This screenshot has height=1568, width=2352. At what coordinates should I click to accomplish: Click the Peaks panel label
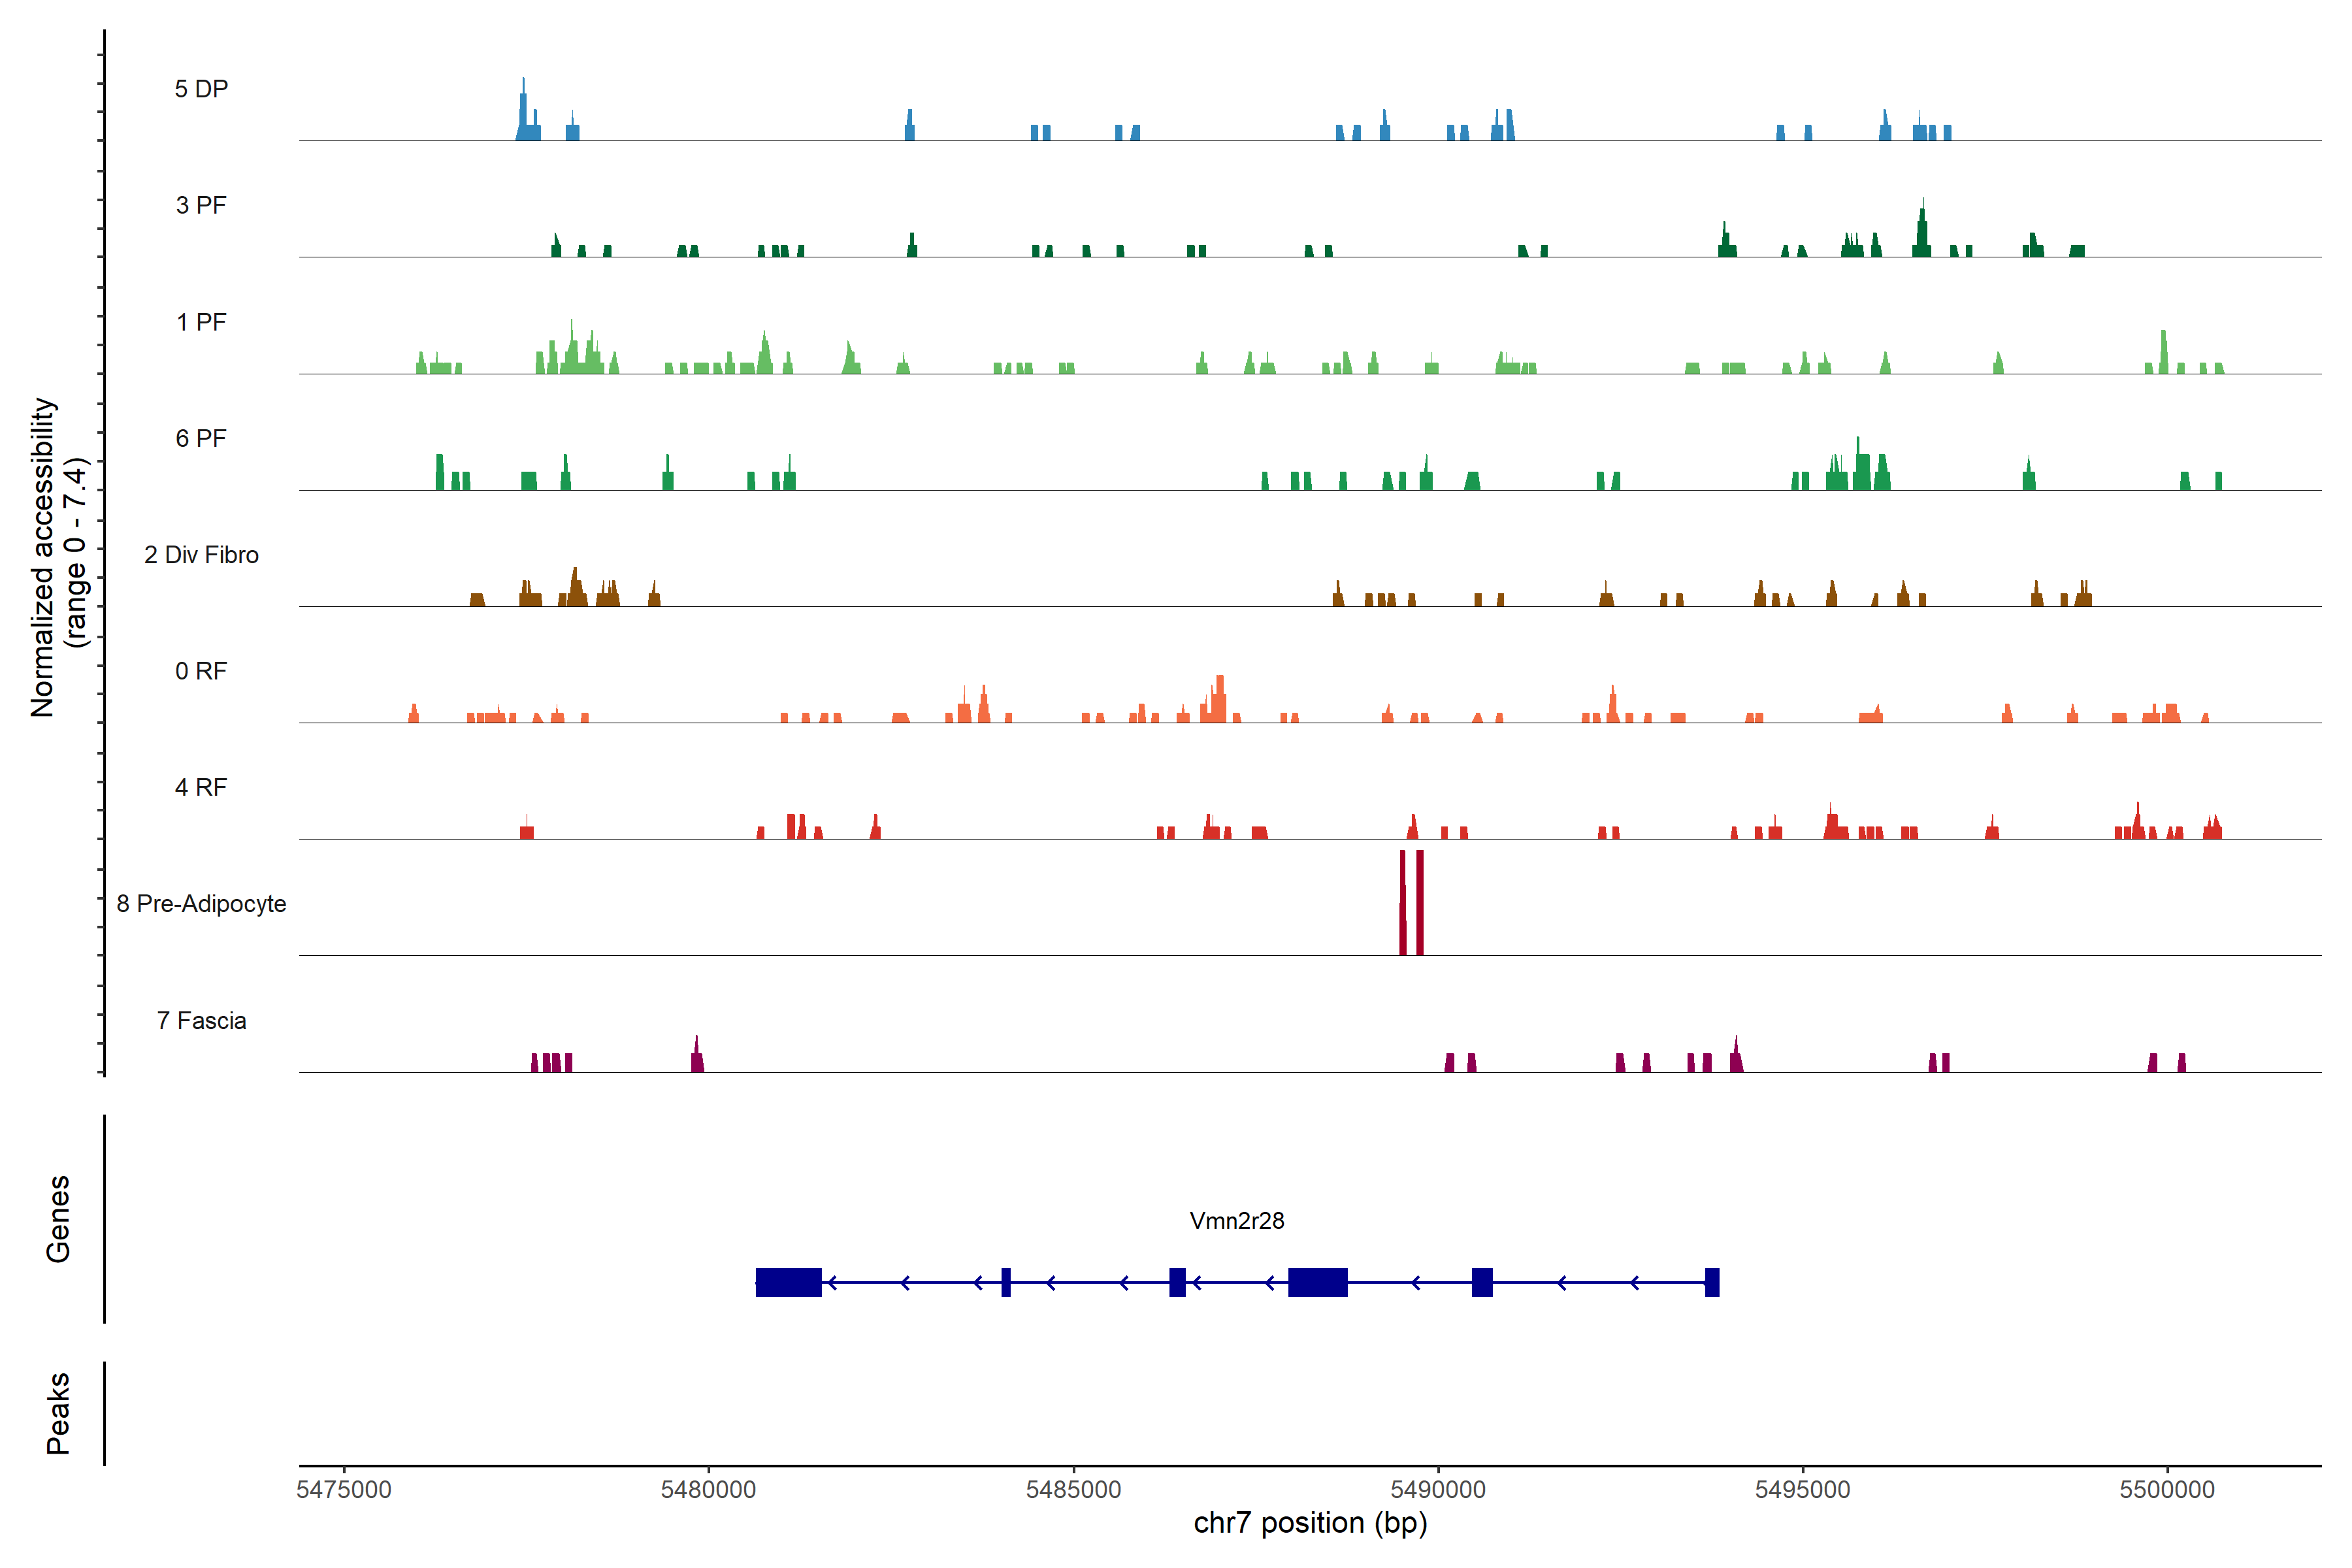pyautogui.click(x=58, y=1413)
